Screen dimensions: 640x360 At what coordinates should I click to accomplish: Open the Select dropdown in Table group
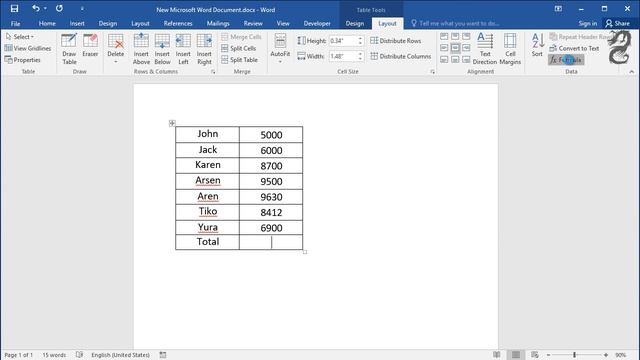tap(20, 37)
